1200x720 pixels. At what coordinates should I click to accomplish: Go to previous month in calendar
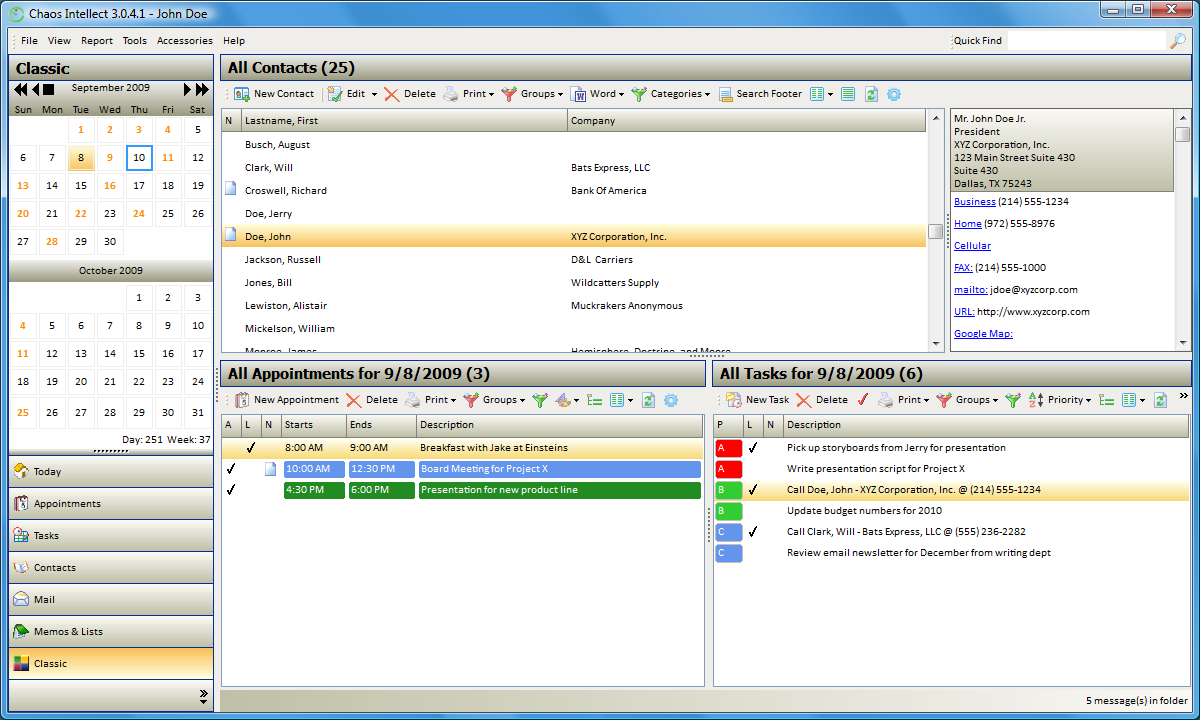point(35,89)
